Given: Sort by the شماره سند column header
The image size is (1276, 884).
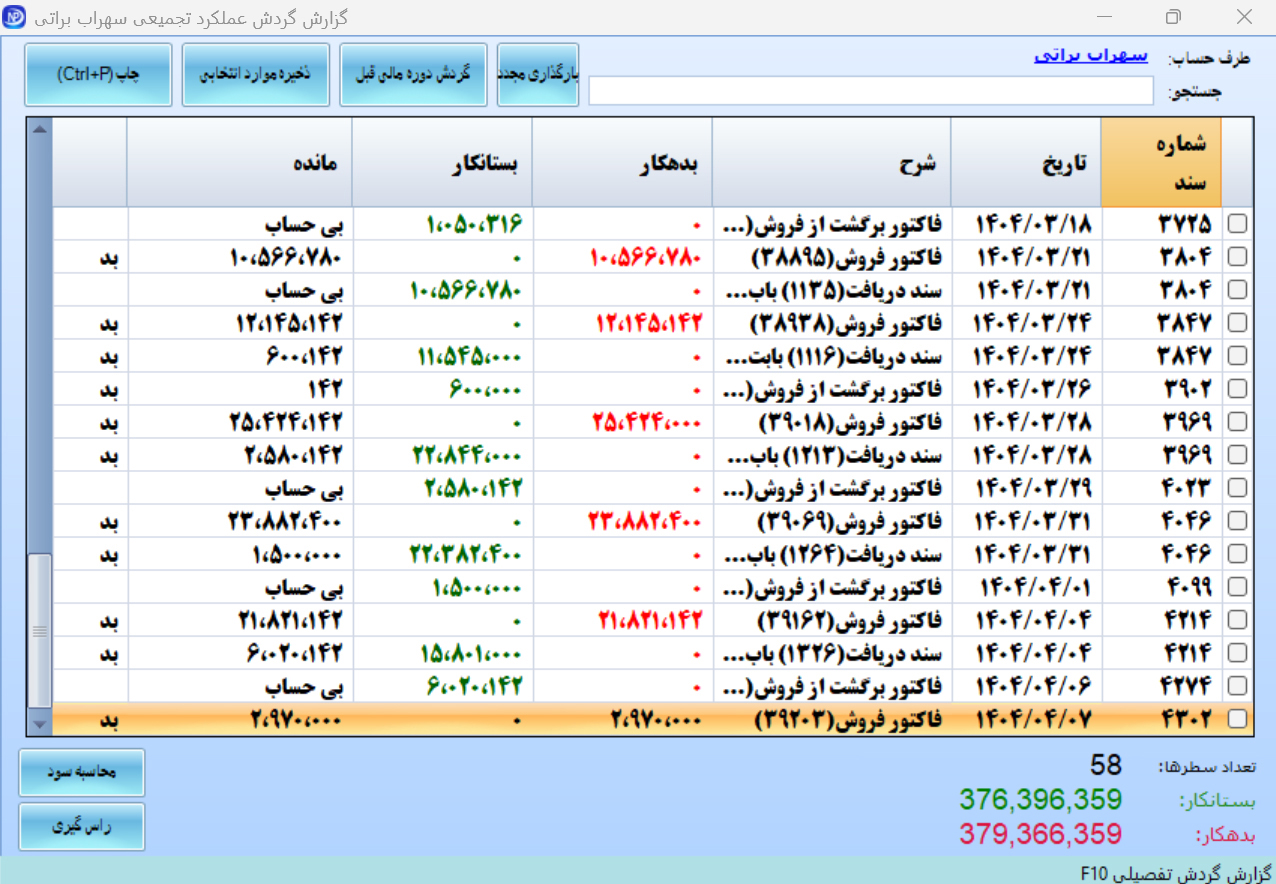Looking at the screenshot, I should click(x=1161, y=162).
